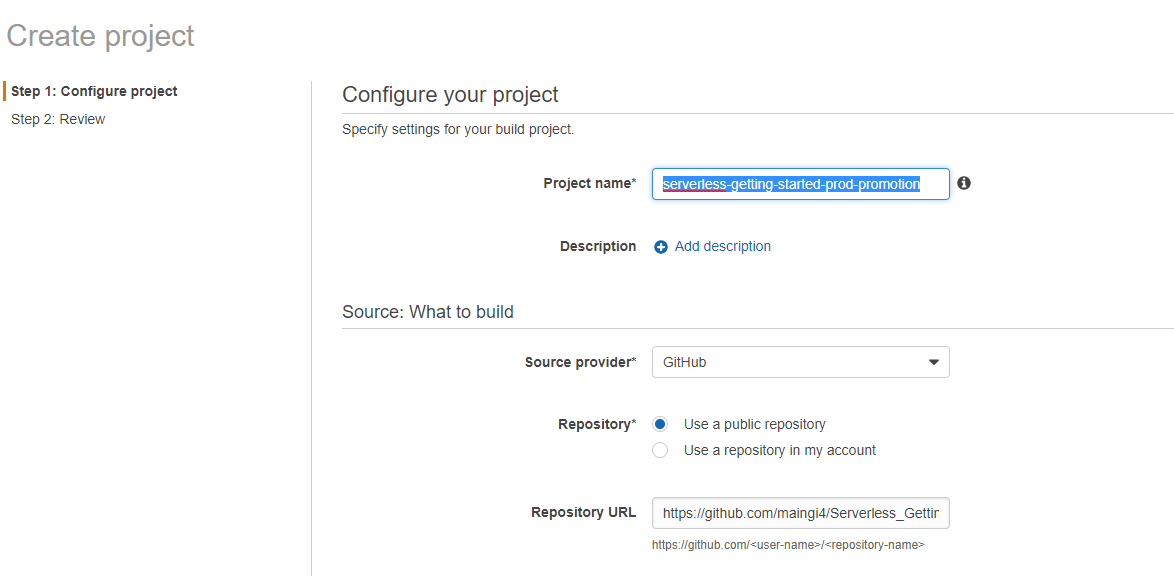Click the info icon beside Project name

[963, 183]
